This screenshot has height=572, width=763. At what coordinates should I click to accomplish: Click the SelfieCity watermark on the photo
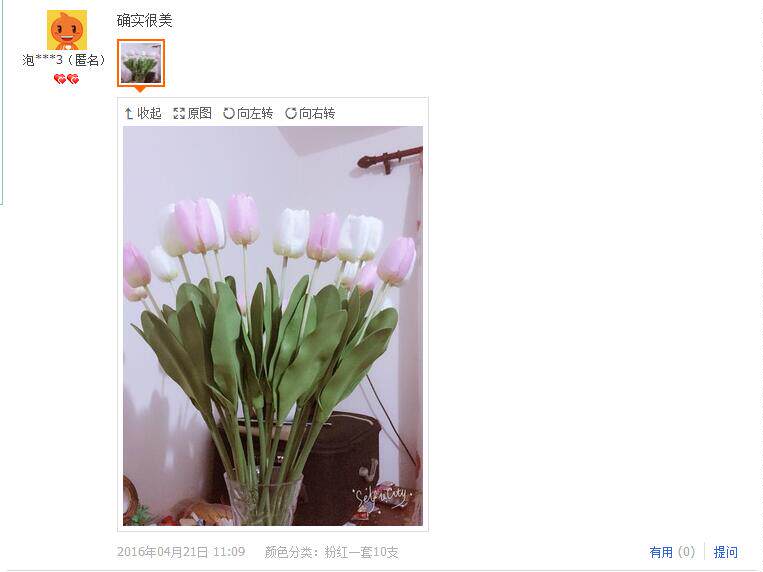coord(381,496)
